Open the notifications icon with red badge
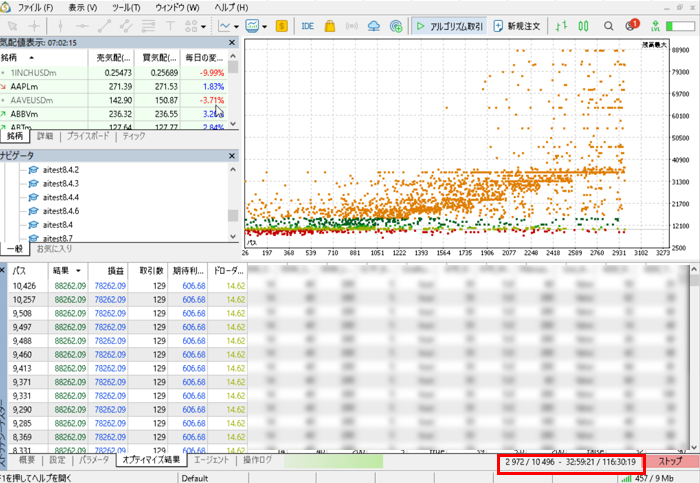The height and width of the screenshot is (483, 700). point(632,25)
